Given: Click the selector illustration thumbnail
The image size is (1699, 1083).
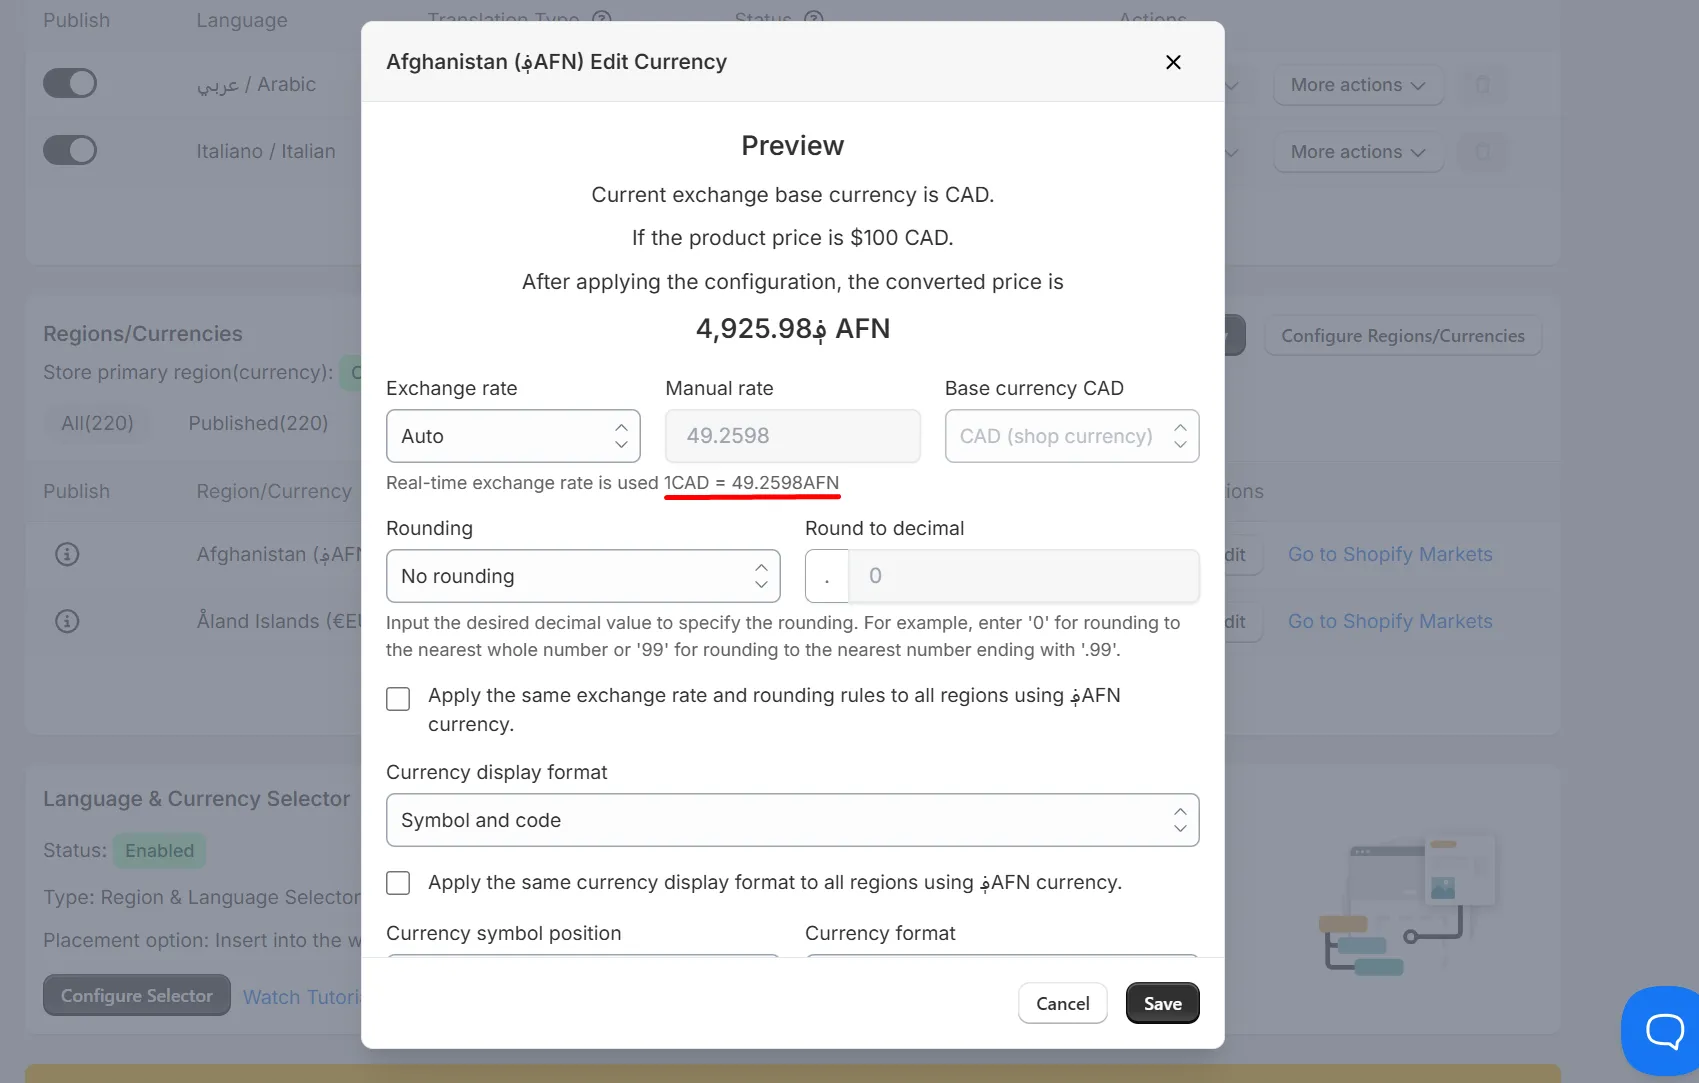Looking at the screenshot, I should tap(1410, 906).
